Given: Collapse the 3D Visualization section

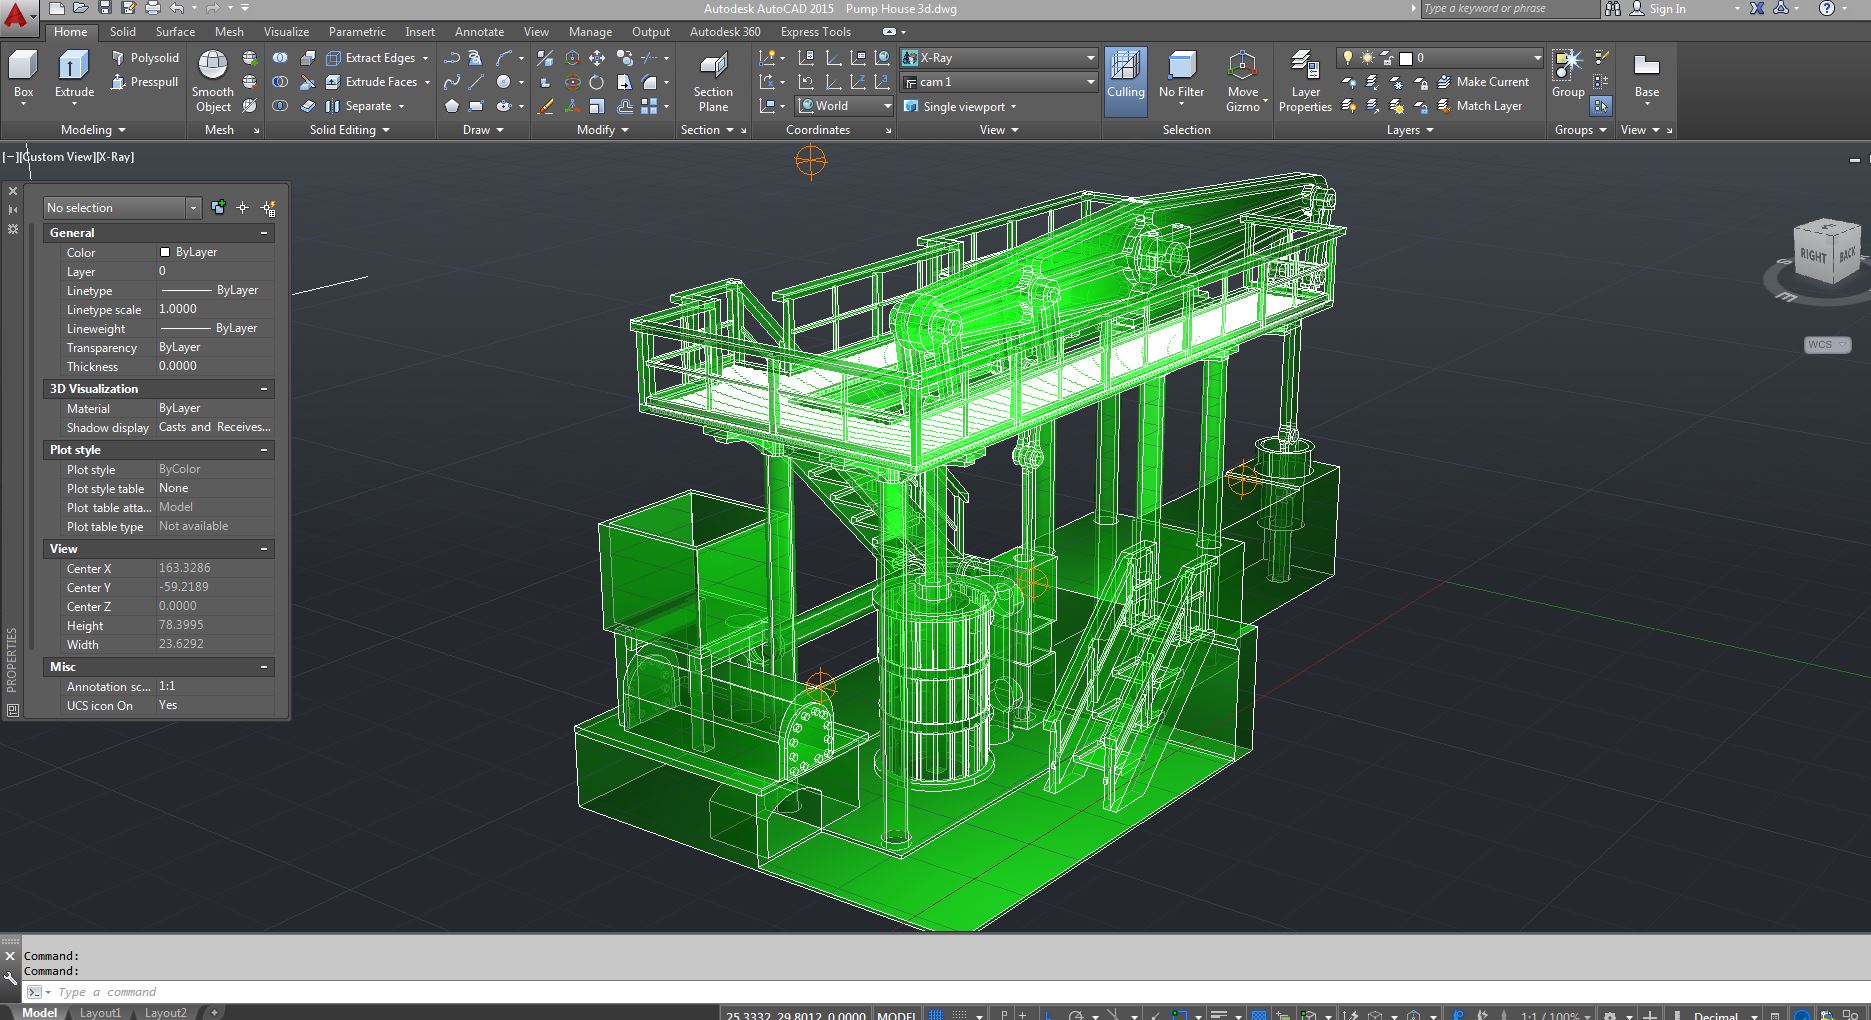Looking at the screenshot, I should pos(264,389).
